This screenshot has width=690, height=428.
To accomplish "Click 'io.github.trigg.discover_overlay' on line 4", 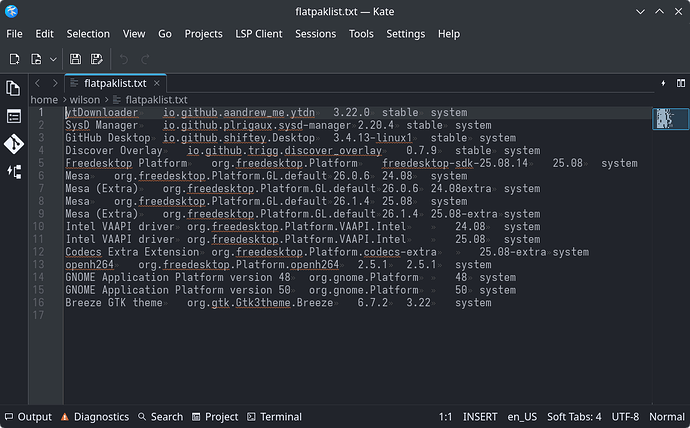I will [x=284, y=150].
